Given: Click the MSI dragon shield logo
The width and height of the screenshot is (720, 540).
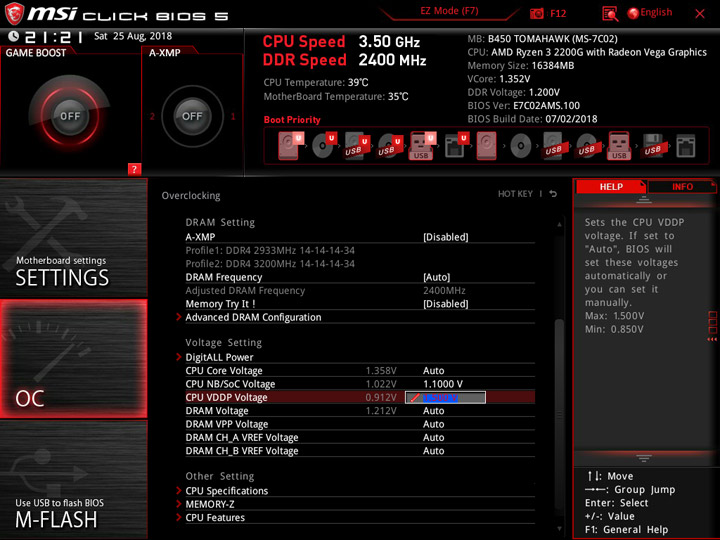Looking at the screenshot, I should coord(14,13).
